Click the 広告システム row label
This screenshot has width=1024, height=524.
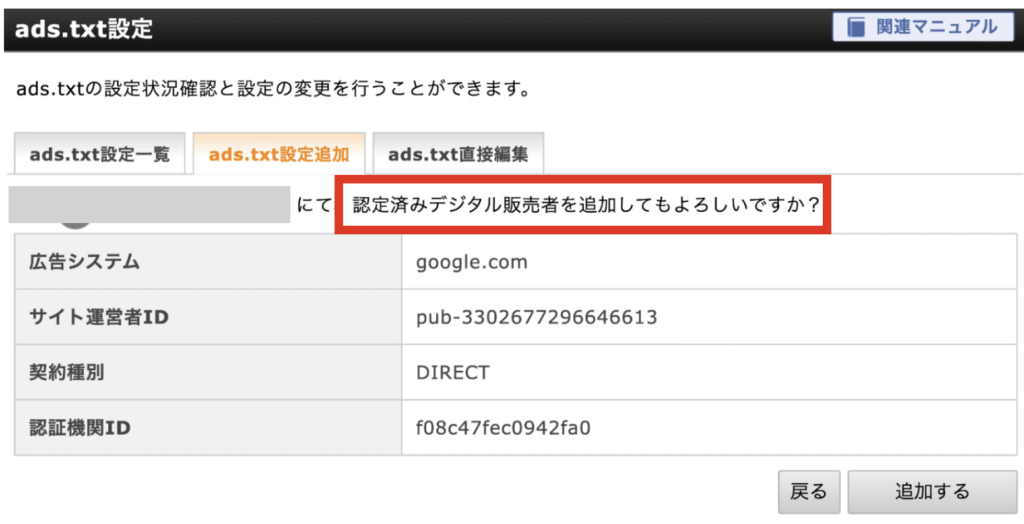click(x=84, y=262)
